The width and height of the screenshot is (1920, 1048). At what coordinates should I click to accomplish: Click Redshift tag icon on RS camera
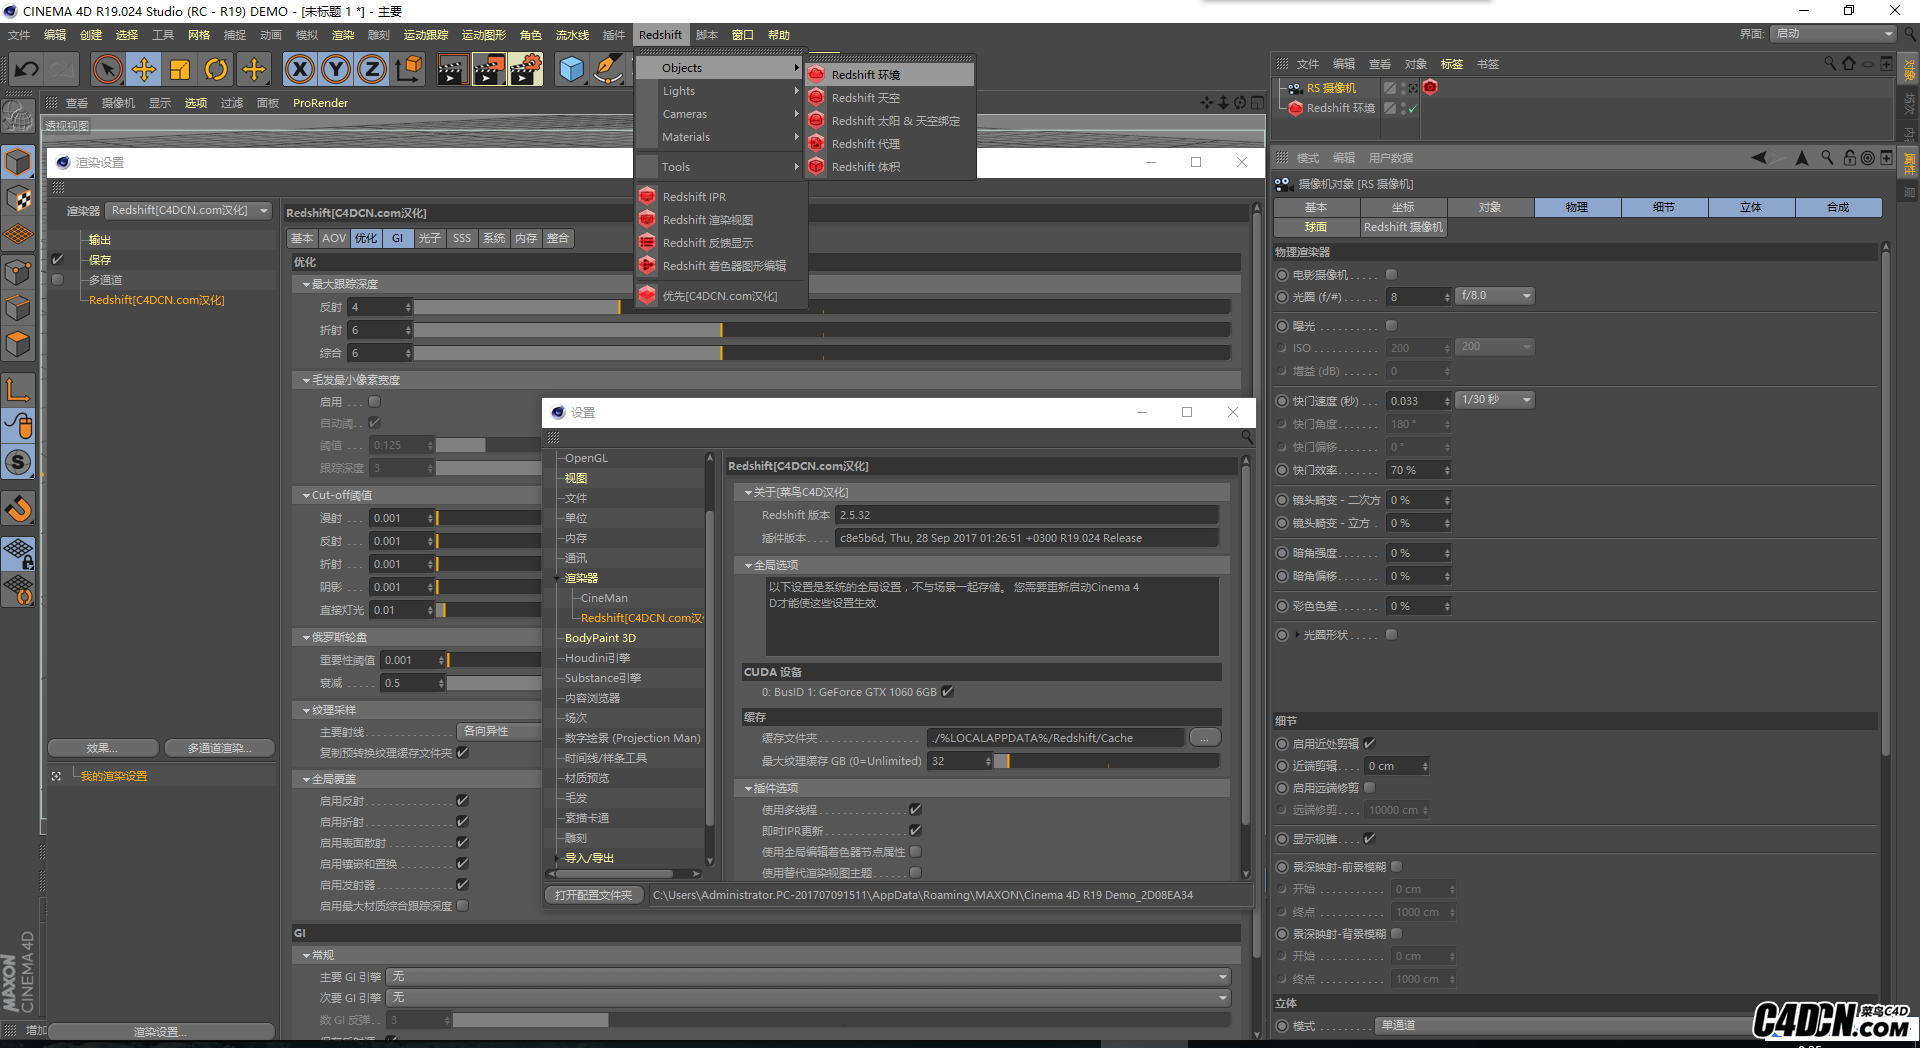point(1430,87)
